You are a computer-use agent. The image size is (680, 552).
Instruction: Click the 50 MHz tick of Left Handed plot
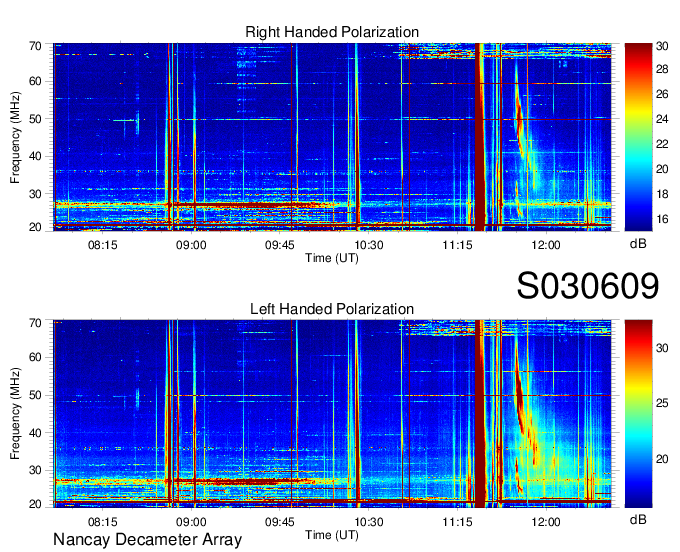(x=35, y=395)
